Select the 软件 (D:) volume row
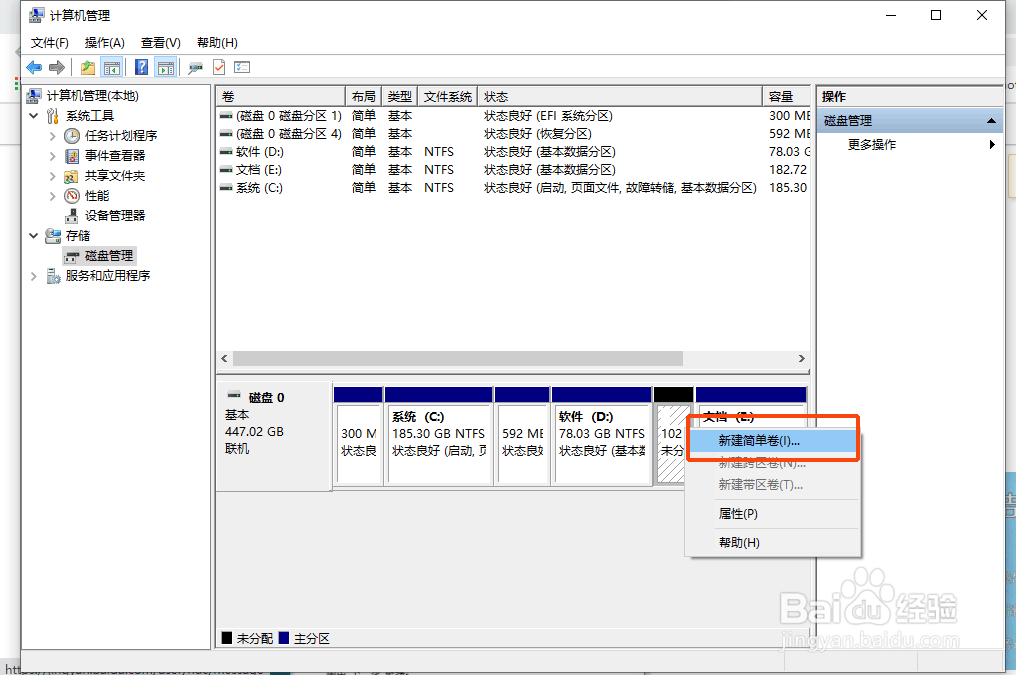Viewport: 1016px width, 675px height. tap(514, 152)
